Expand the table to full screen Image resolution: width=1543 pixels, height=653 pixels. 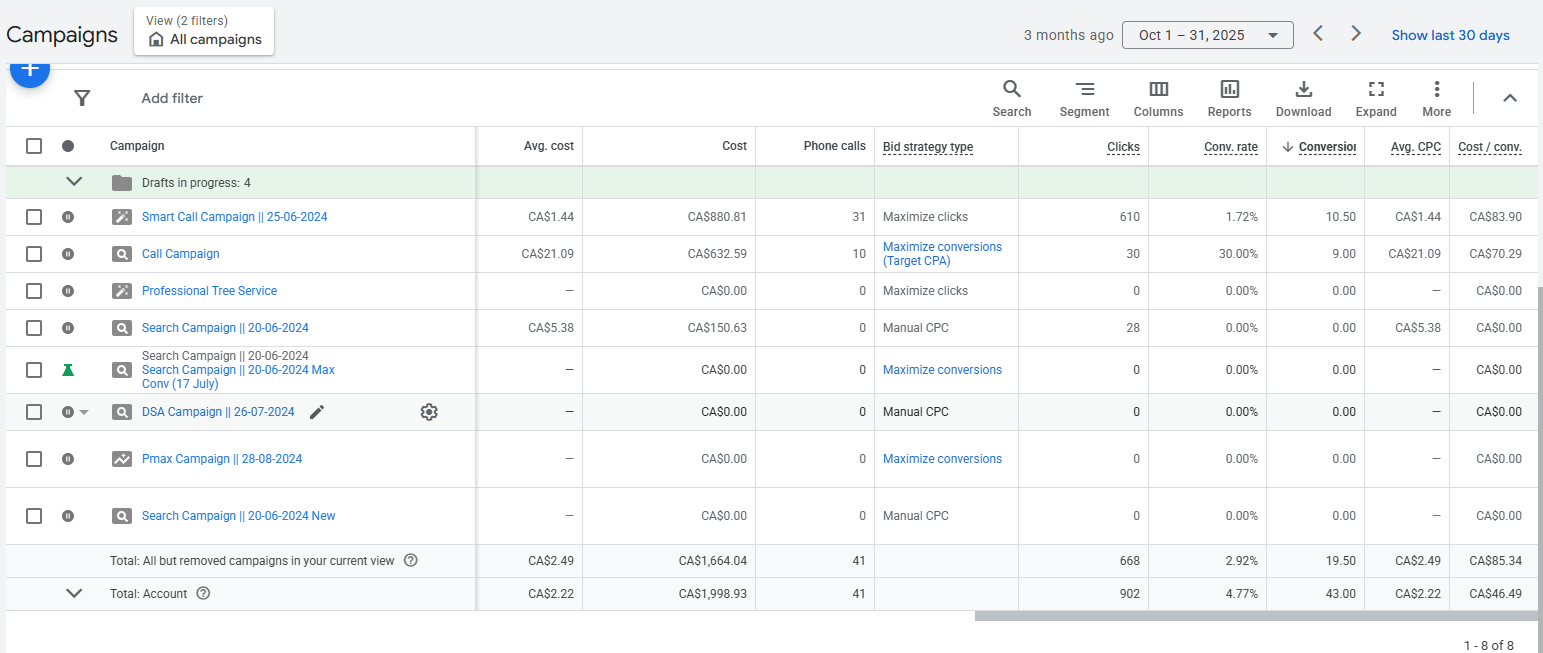point(1375,98)
